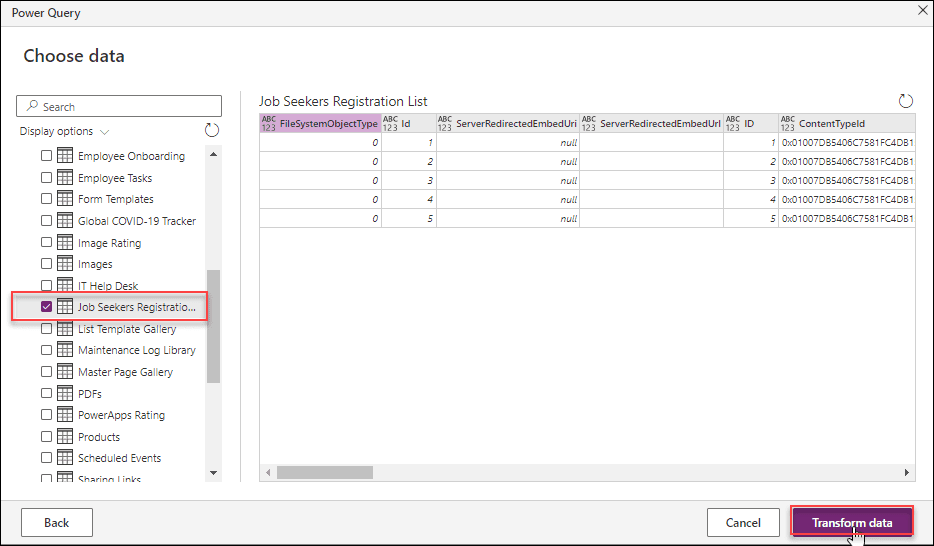
Task: Open the Display options dropdown
Action: (x=64, y=131)
